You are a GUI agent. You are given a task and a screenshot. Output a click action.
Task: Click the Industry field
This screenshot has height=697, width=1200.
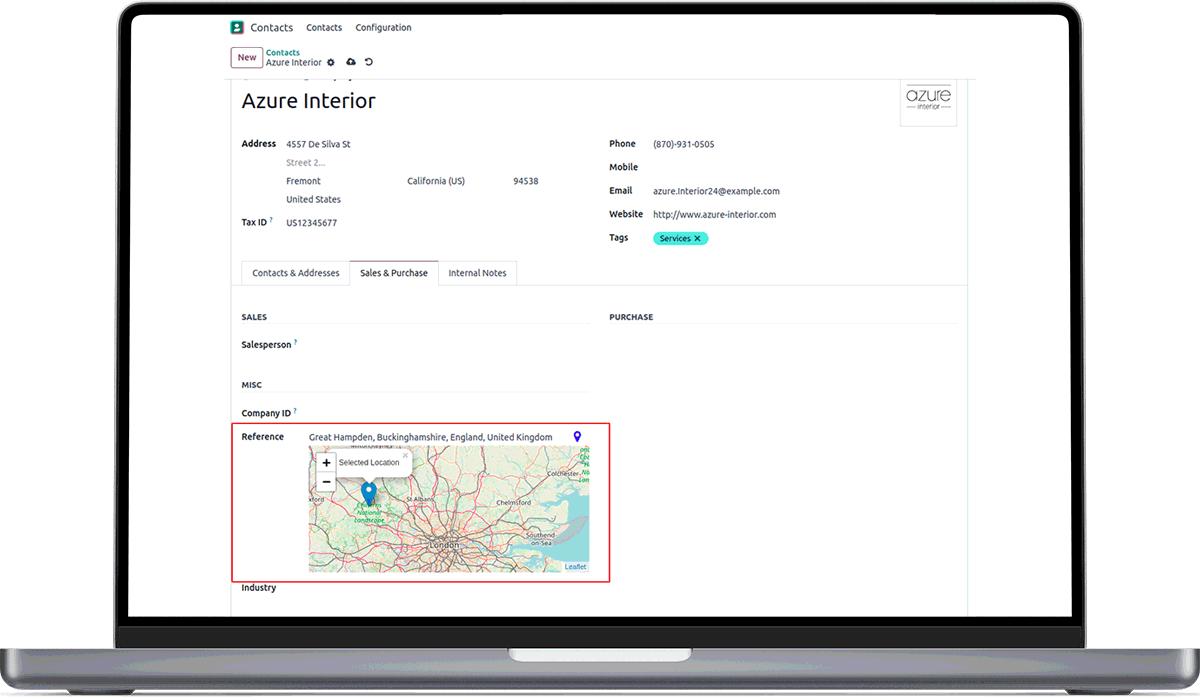450,588
